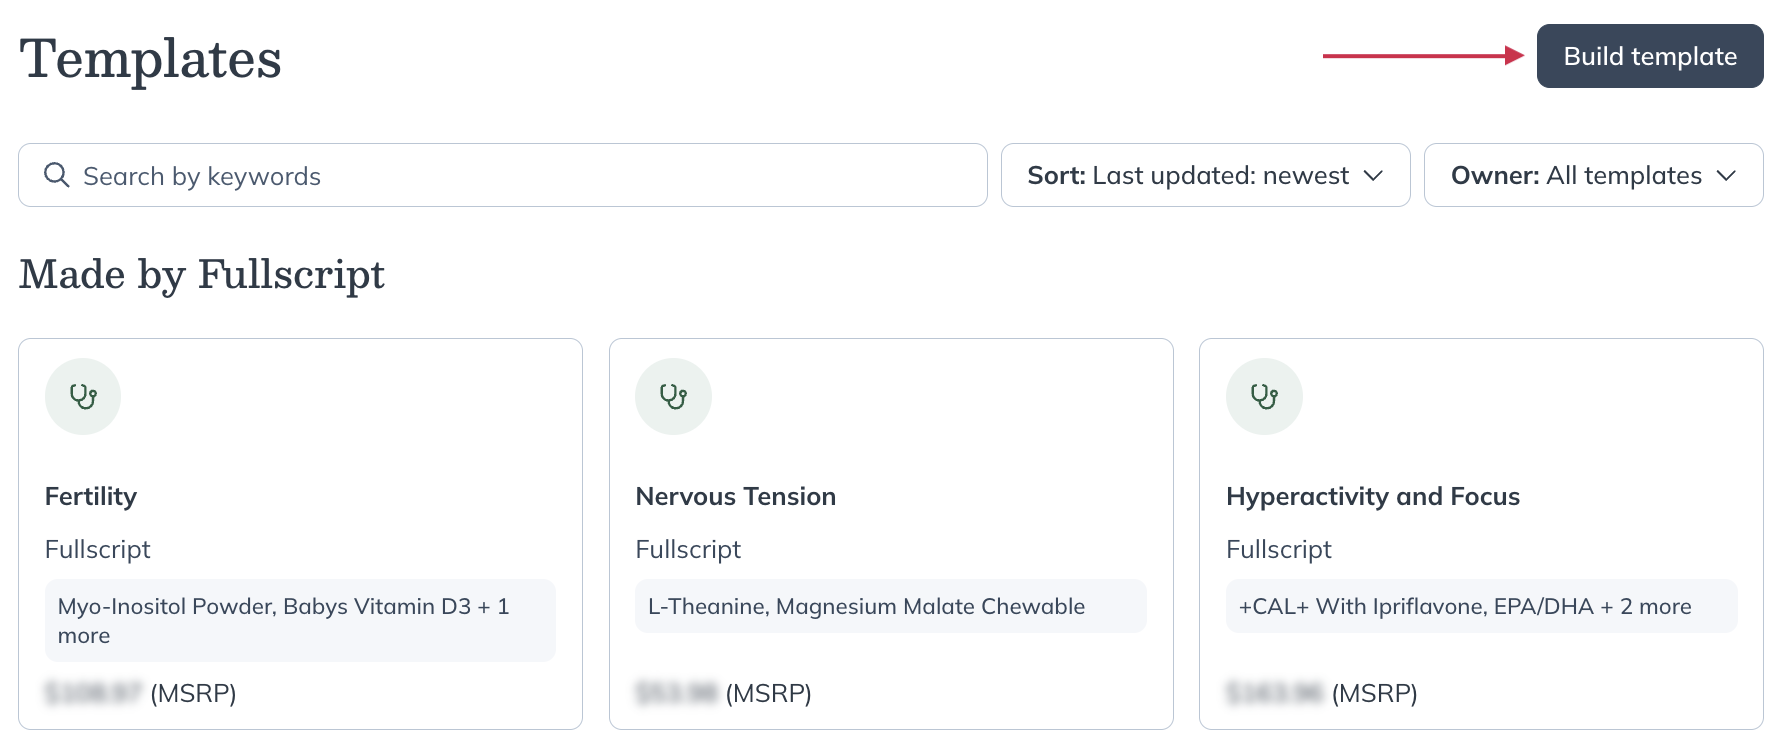Click the Hyperactivity and Focus stethoscope icon
Image resolution: width=1784 pixels, height=750 pixels.
click(x=1264, y=397)
